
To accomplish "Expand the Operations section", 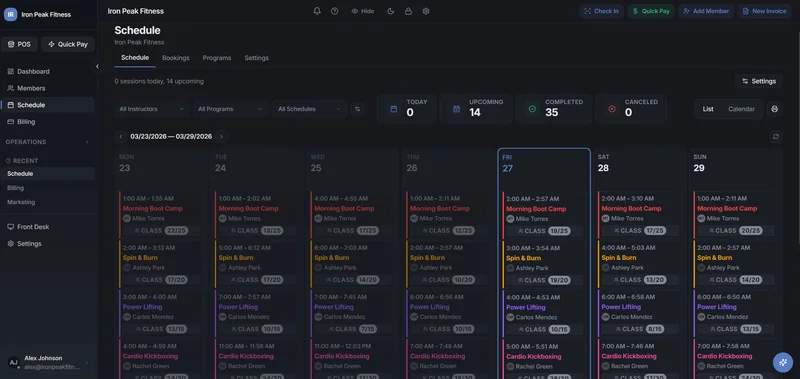I will pyautogui.click(x=47, y=142).
